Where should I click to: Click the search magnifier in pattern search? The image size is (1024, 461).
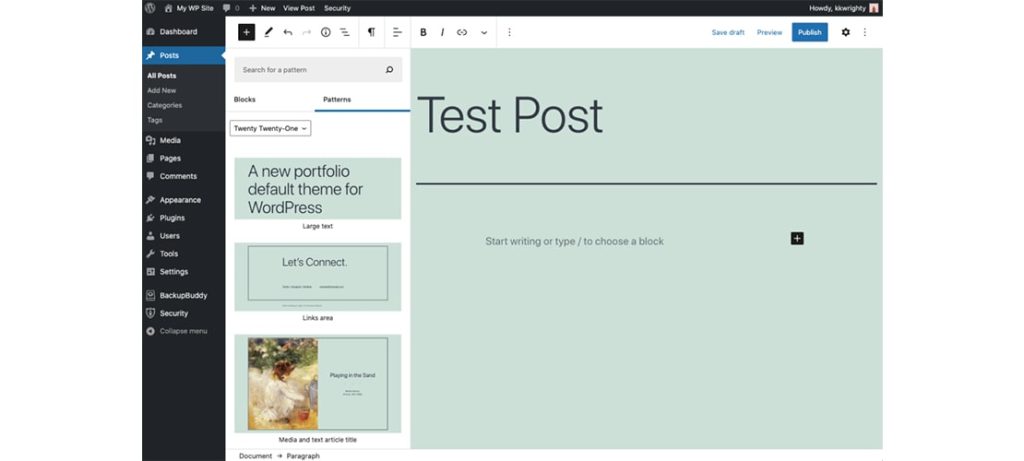click(390, 69)
